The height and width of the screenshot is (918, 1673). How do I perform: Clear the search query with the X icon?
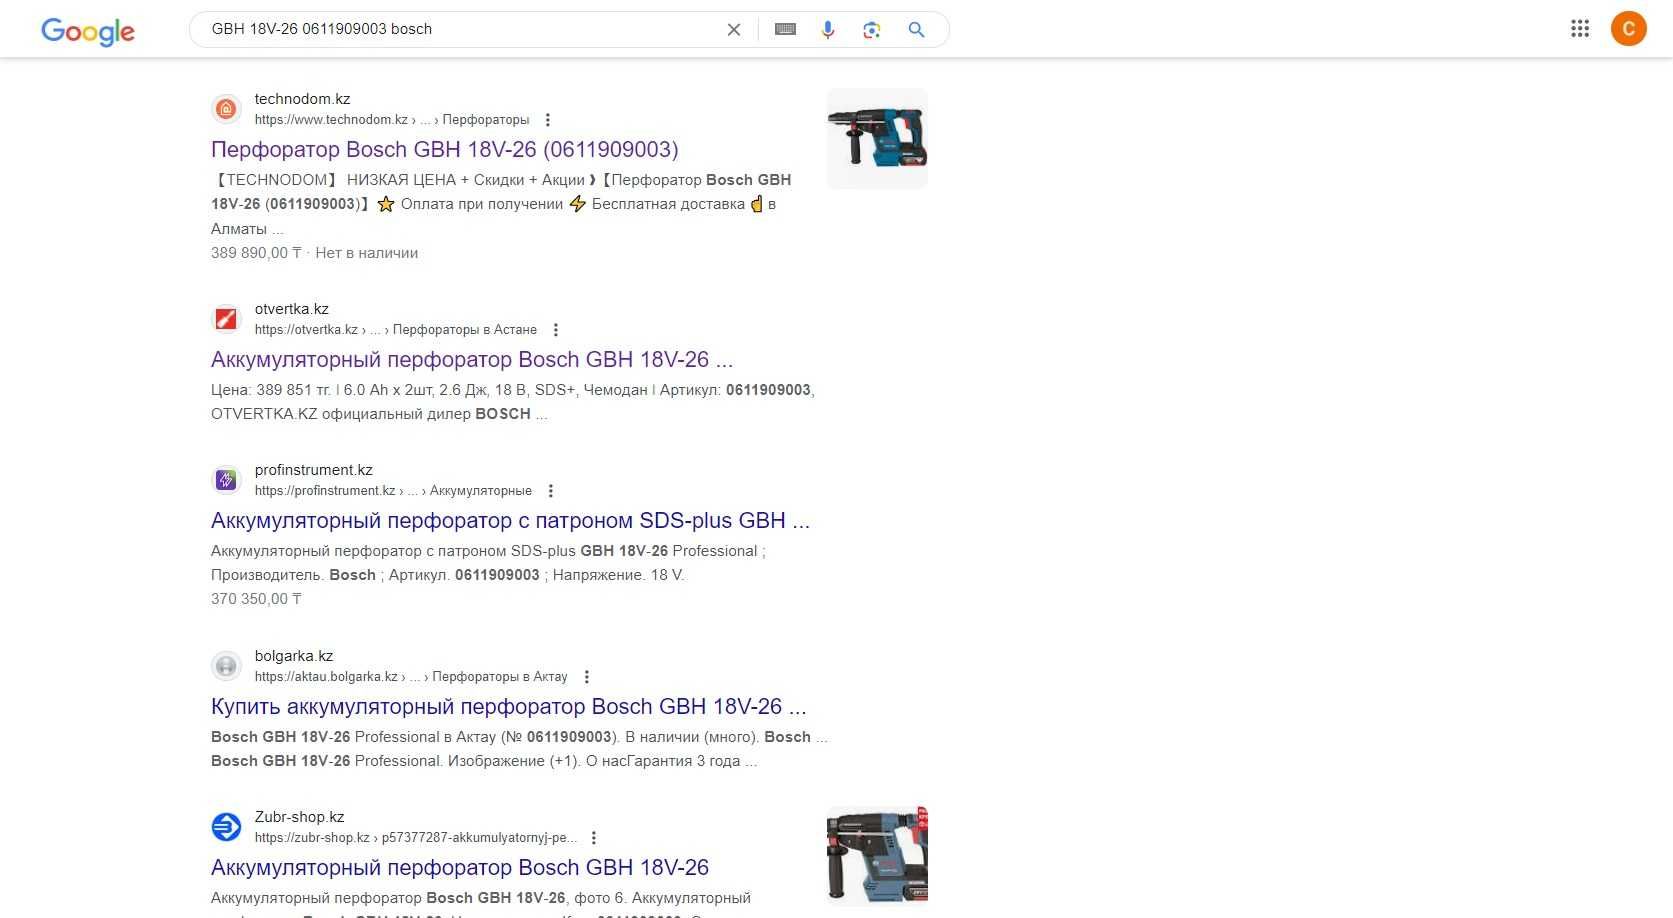click(x=734, y=30)
